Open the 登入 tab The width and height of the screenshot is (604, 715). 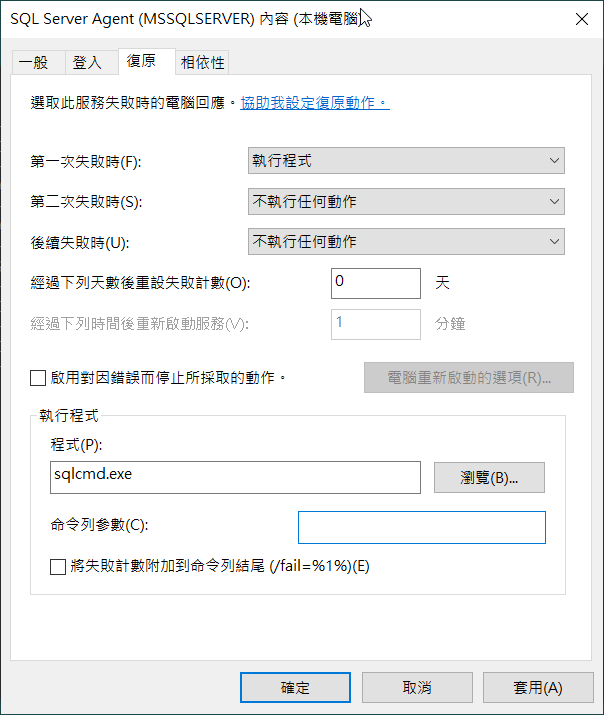click(x=87, y=62)
